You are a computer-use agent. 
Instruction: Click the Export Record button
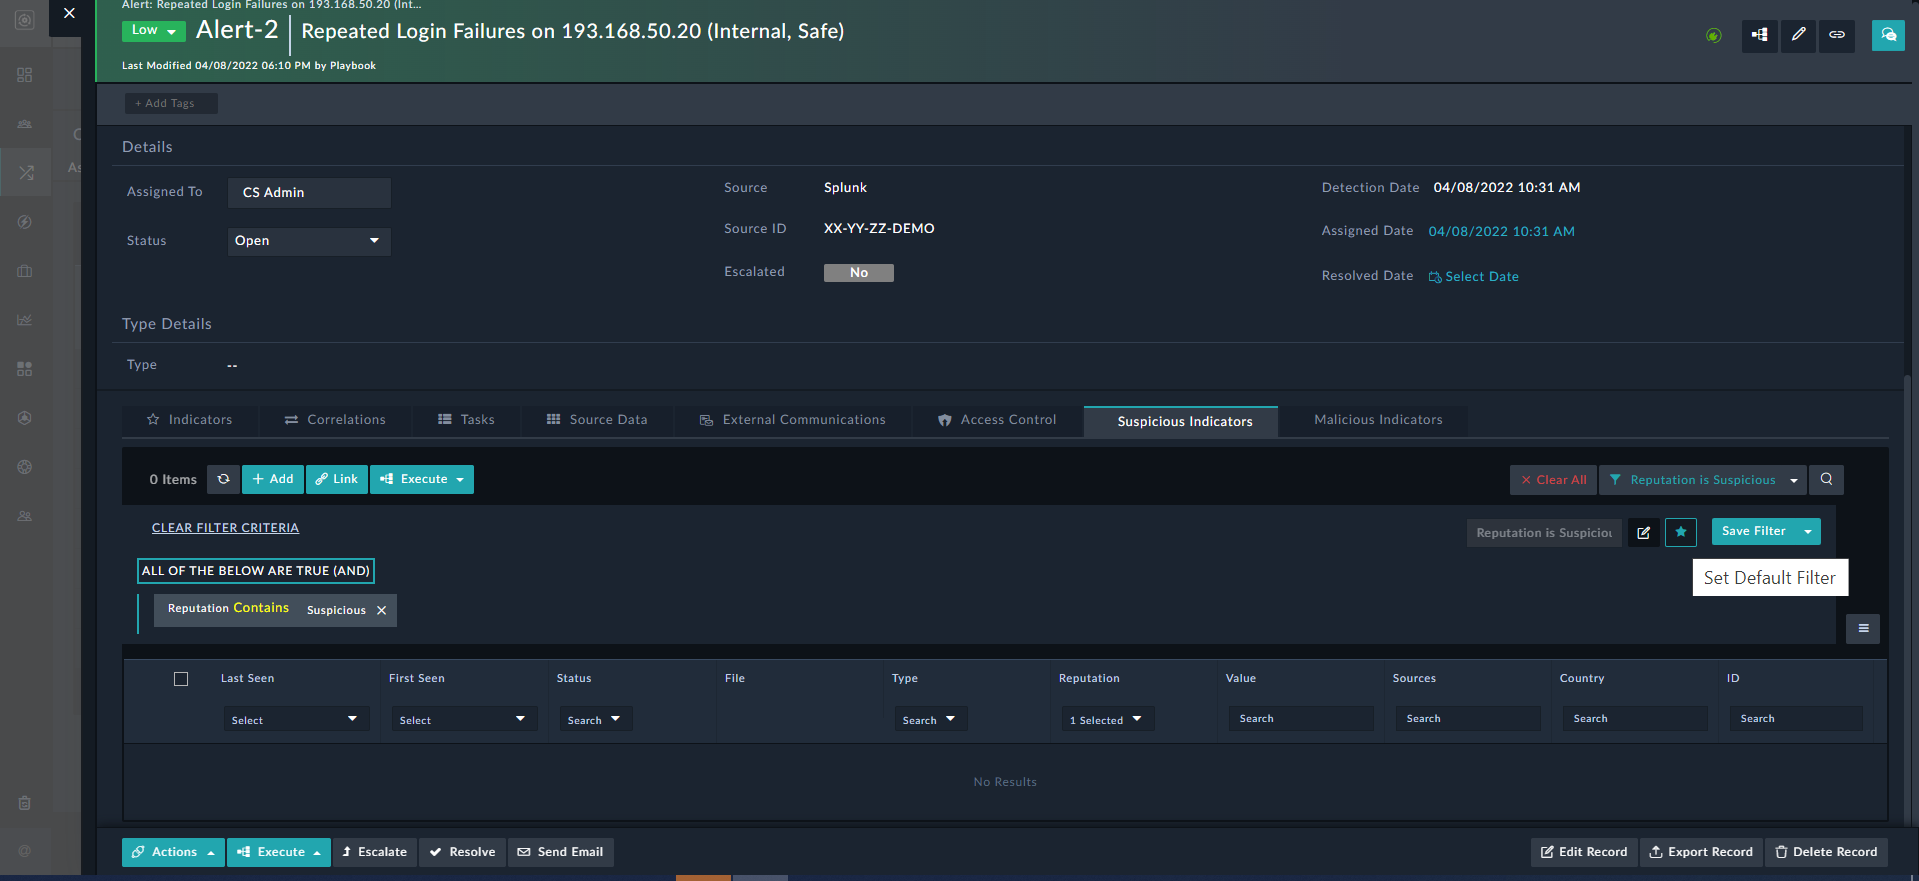pyautogui.click(x=1701, y=852)
